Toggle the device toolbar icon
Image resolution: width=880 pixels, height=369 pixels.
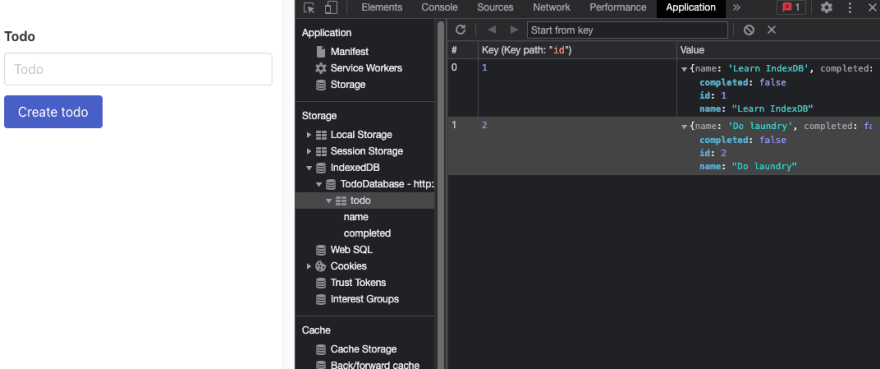click(331, 8)
